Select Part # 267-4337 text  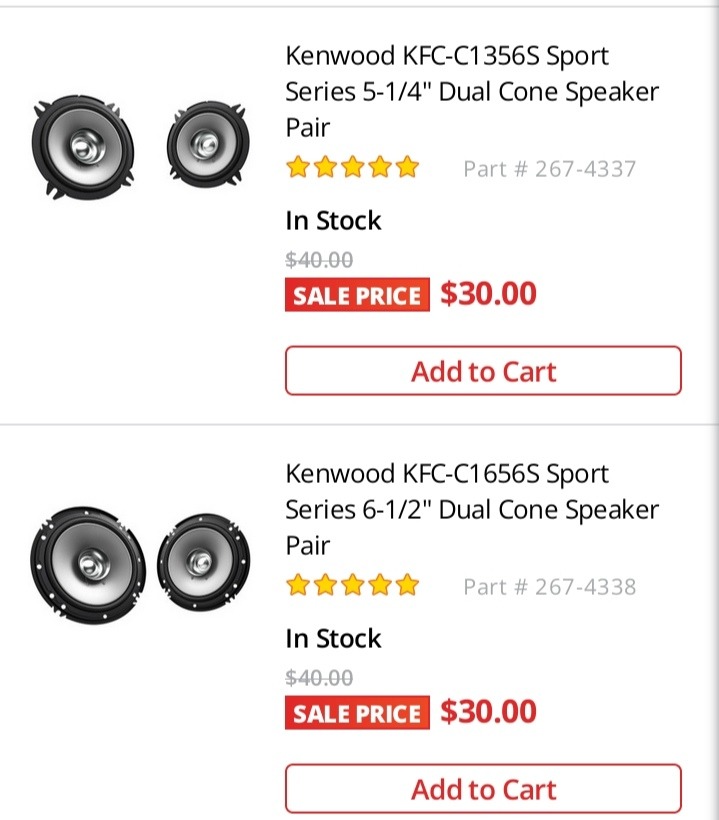pos(550,169)
